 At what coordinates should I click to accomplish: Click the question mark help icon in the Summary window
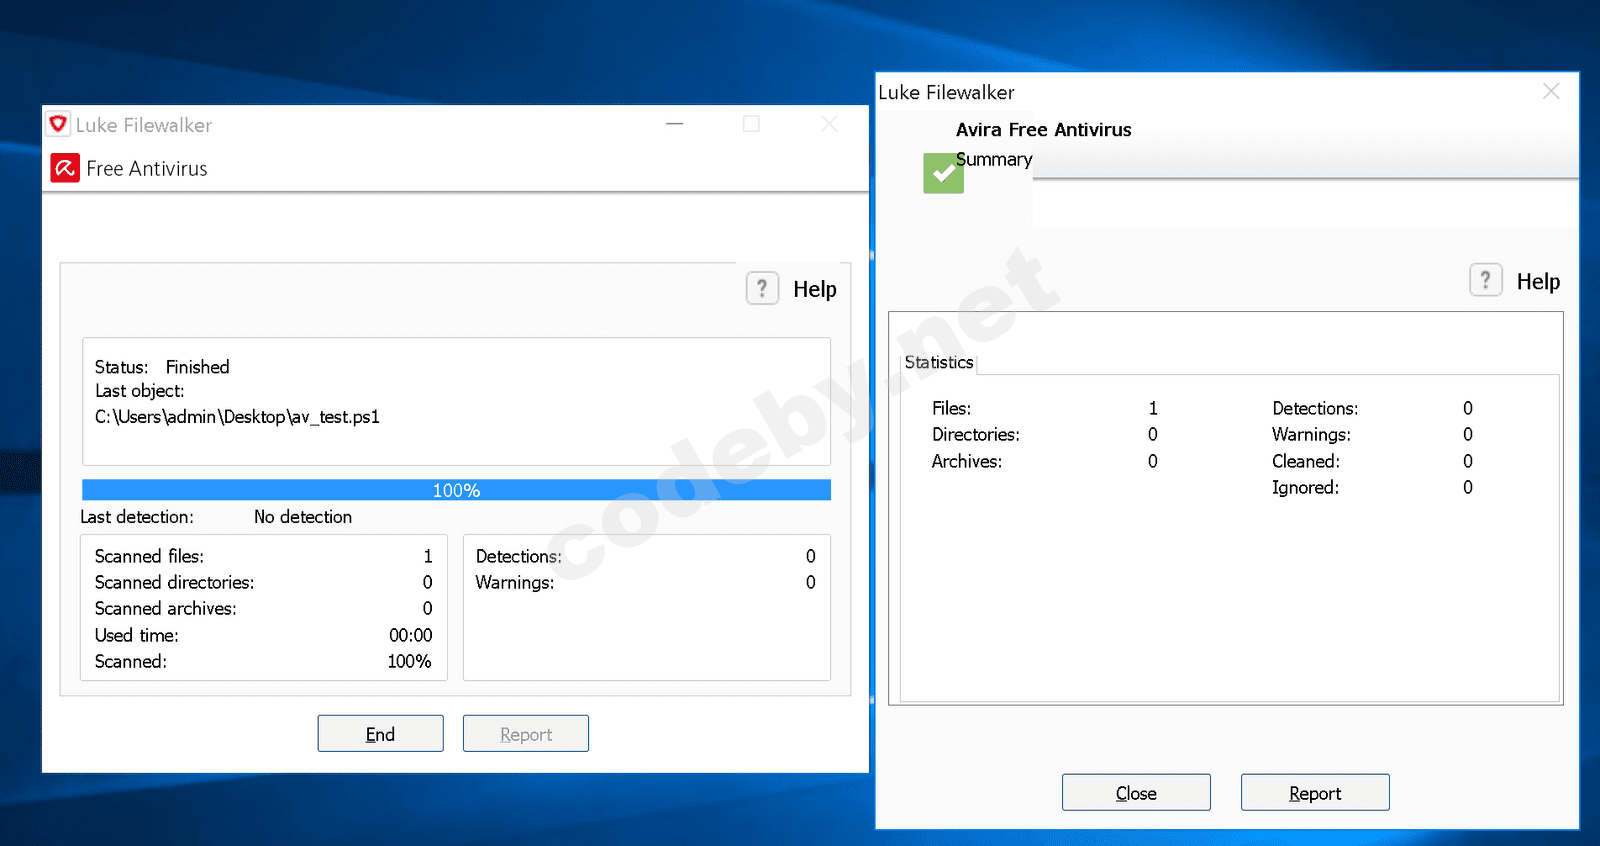coord(1485,280)
